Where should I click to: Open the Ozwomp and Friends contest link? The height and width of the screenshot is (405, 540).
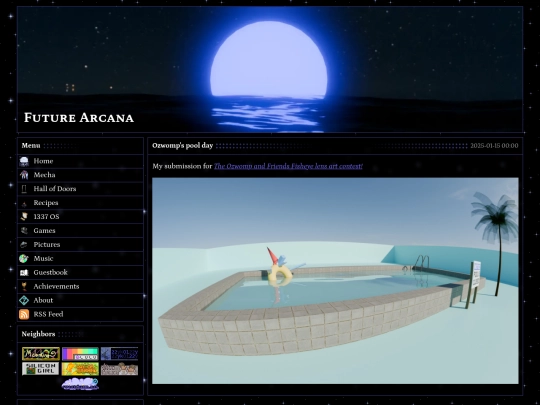(x=288, y=166)
